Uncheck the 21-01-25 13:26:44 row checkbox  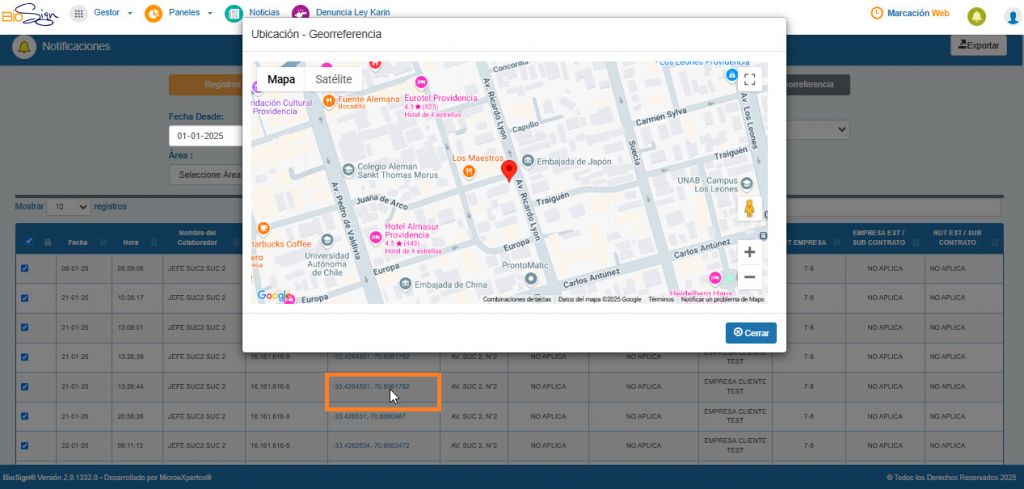pyautogui.click(x=25, y=386)
